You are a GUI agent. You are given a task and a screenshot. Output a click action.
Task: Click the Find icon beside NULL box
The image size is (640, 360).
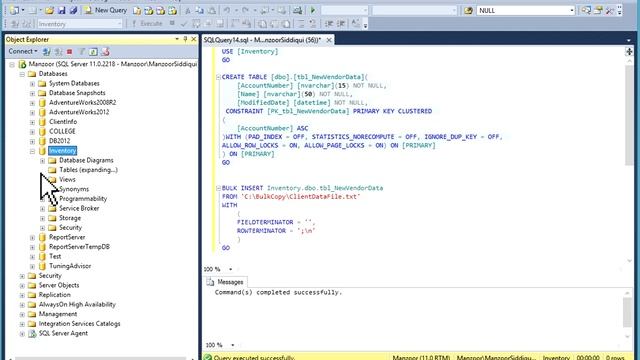468,11
